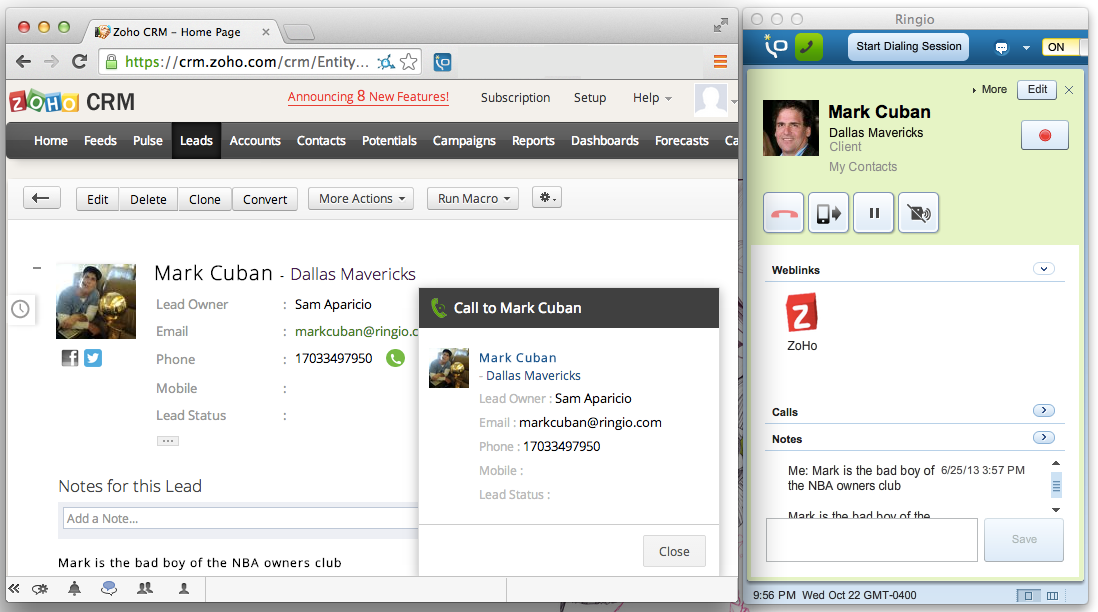This screenshot has width=1098, height=612.
Task: Click the record call red dot button
Action: pos(1045,135)
